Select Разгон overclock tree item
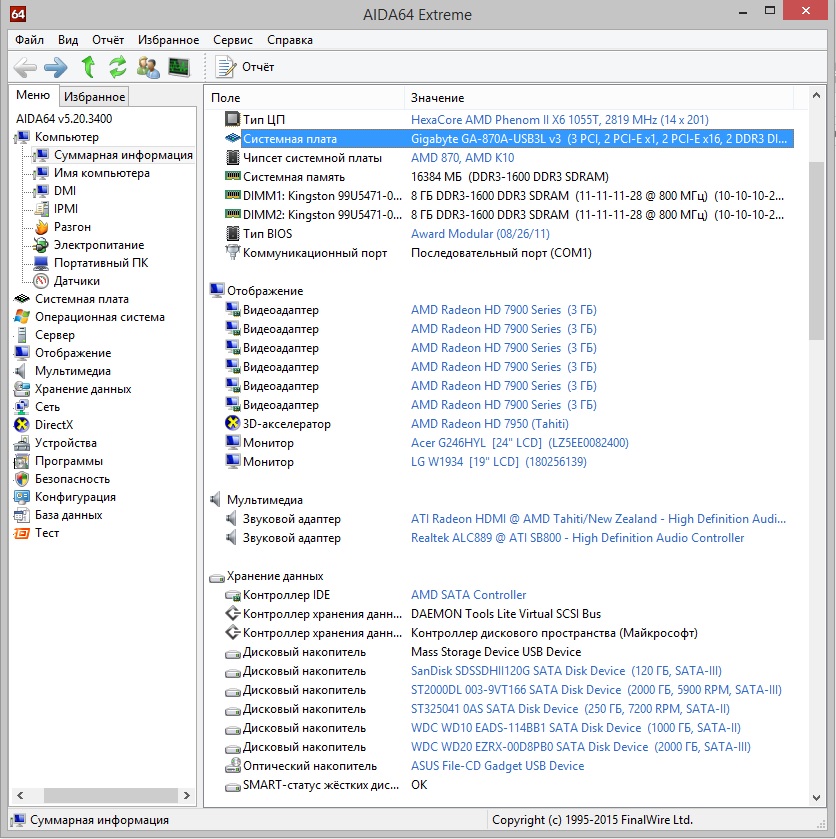Viewport: 836px width, 839px height. tap(72, 227)
